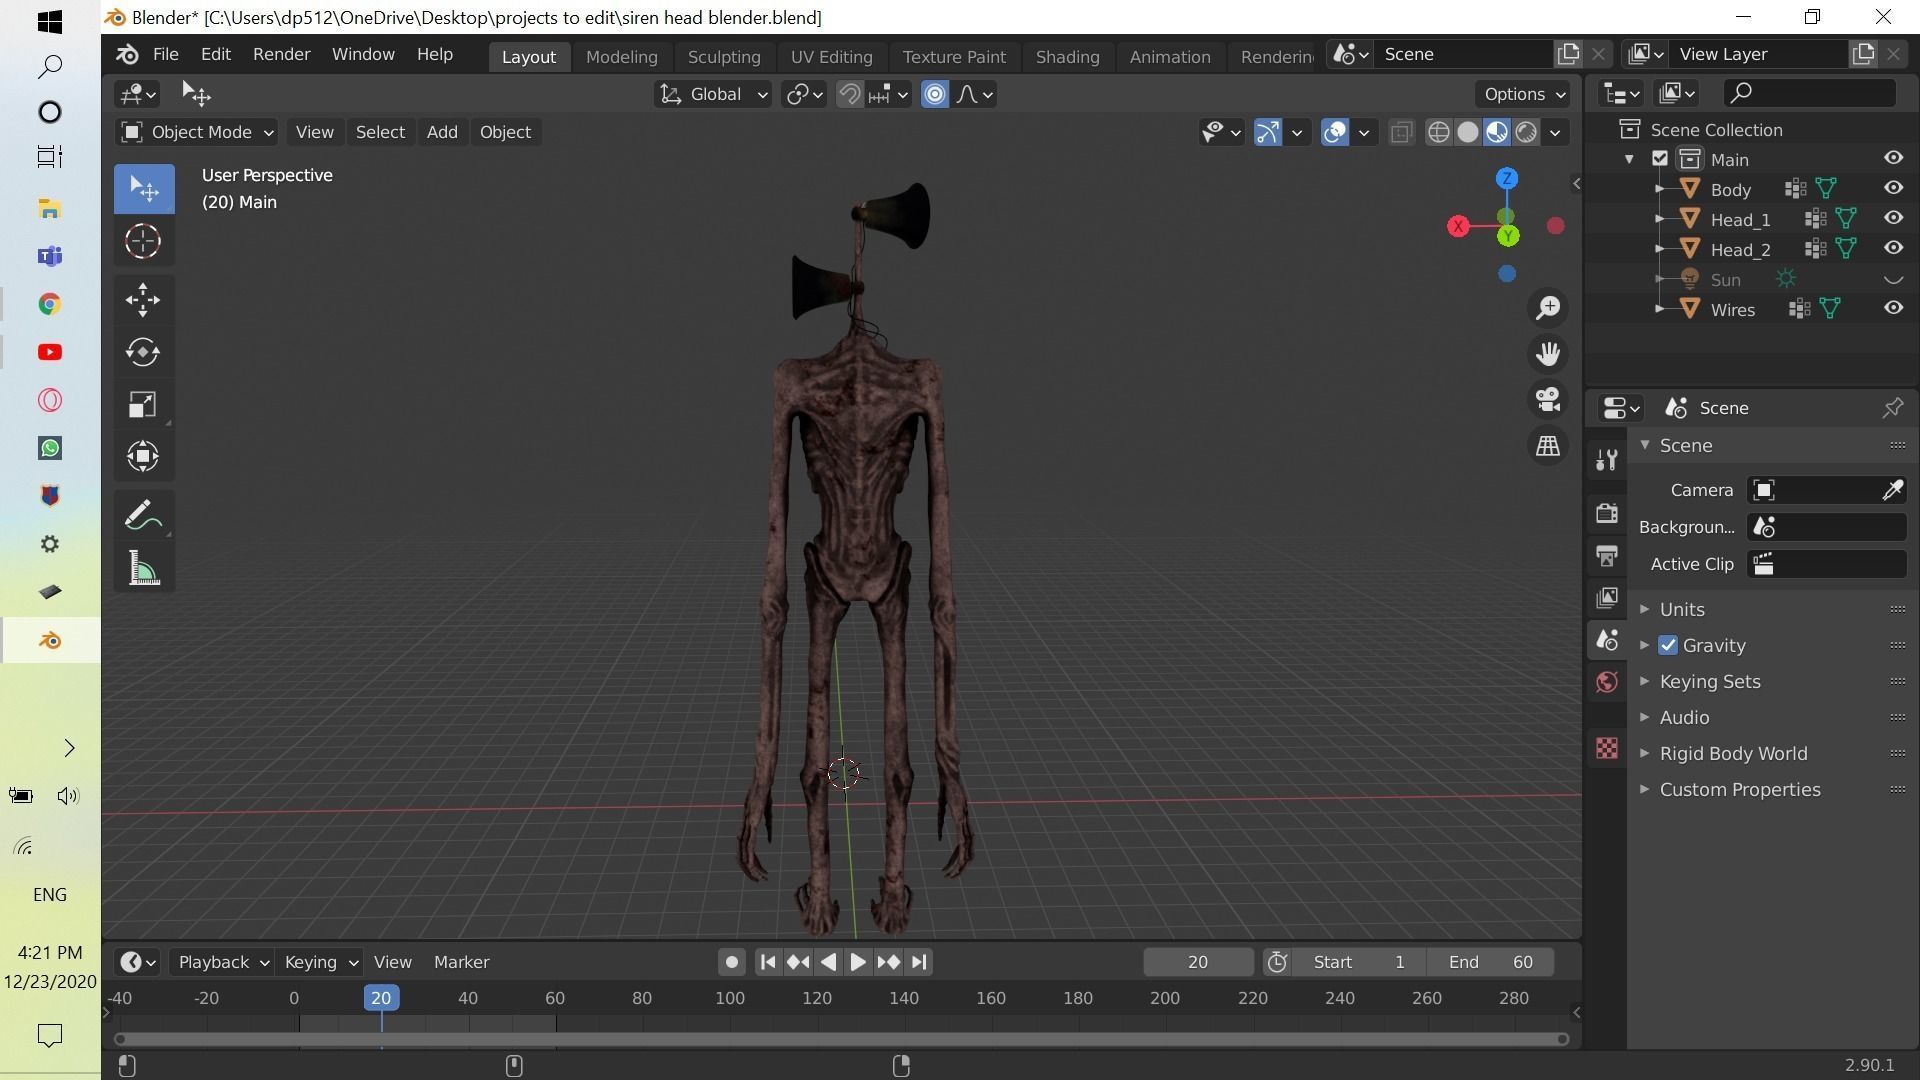This screenshot has height=1080, width=1920.
Task: Hide the Body object in viewport
Action: [1893, 188]
